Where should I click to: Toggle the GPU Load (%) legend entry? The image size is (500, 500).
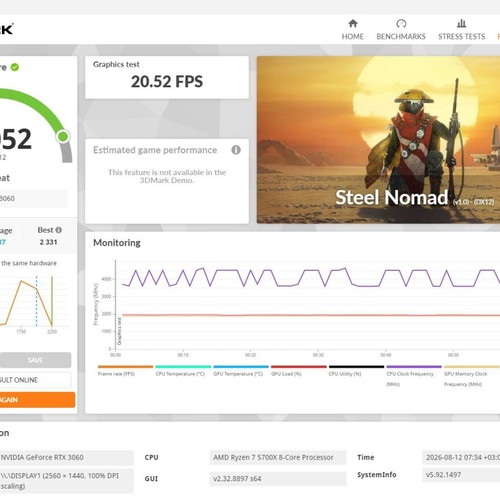click(x=299, y=371)
